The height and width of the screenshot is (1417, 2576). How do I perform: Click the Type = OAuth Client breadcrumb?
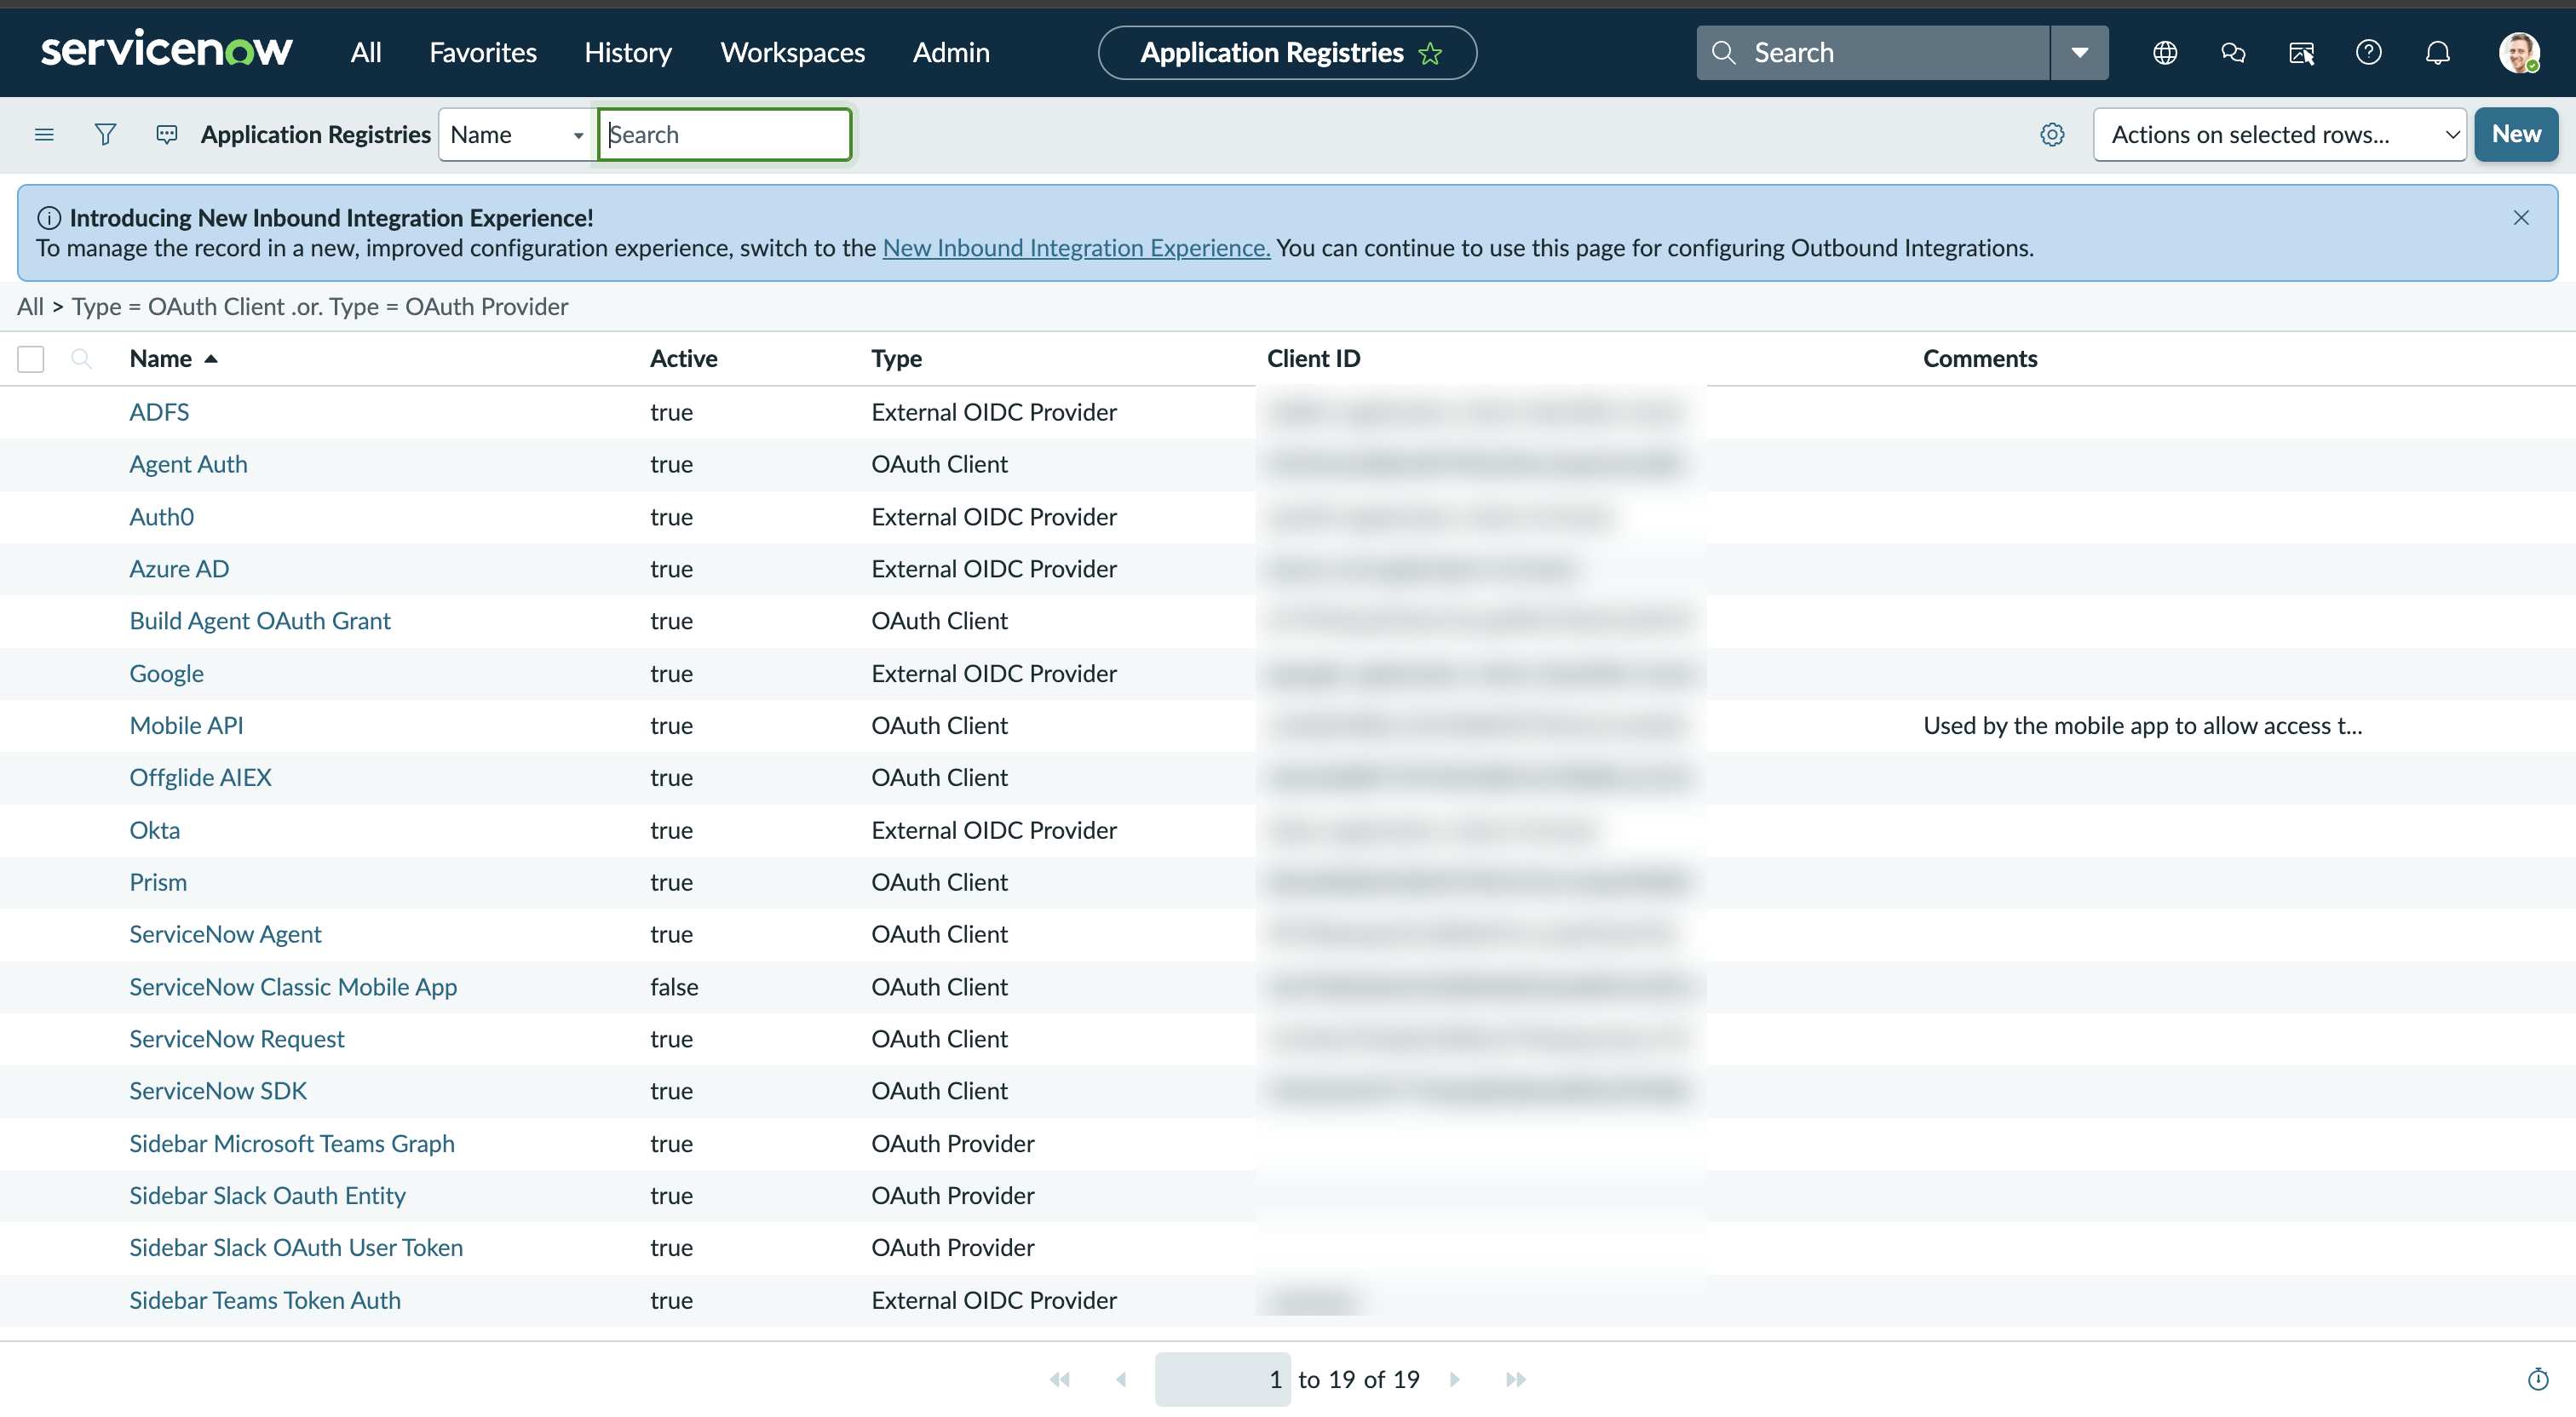click(x=178, y=306)
